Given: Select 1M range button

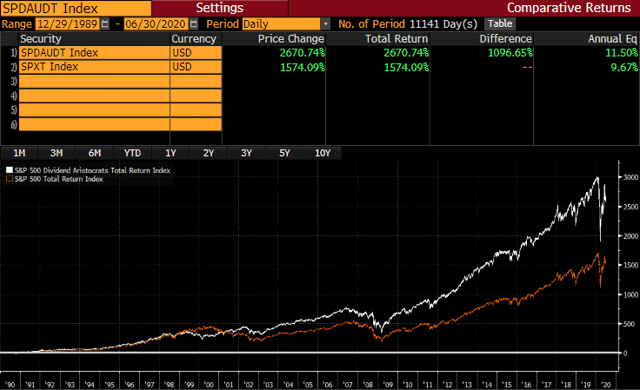Looking at the screenshot, I should point(19,153).
